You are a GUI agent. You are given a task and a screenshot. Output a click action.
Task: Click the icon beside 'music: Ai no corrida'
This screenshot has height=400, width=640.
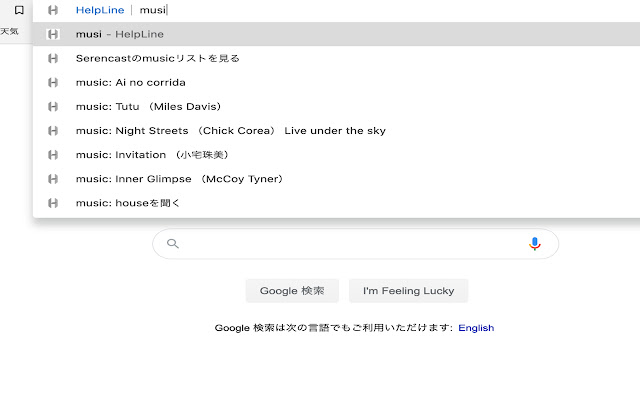[53, 82]
